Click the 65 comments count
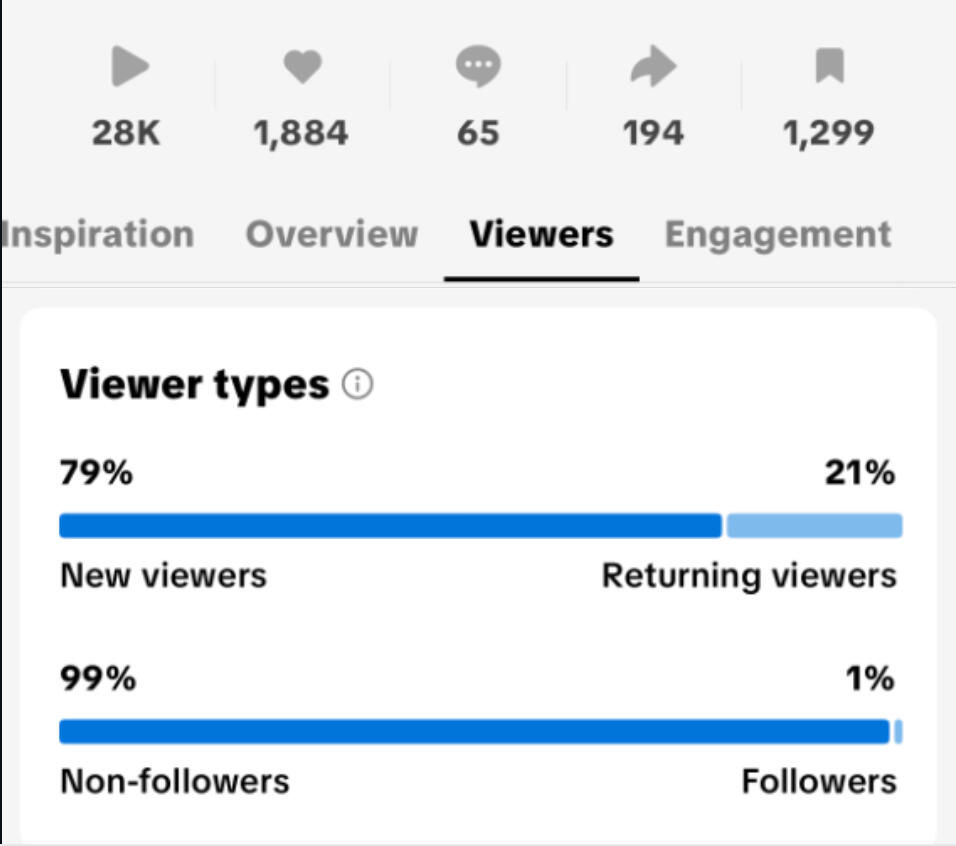The width and height of the screenshot is (956, 846). coord(478,133)
